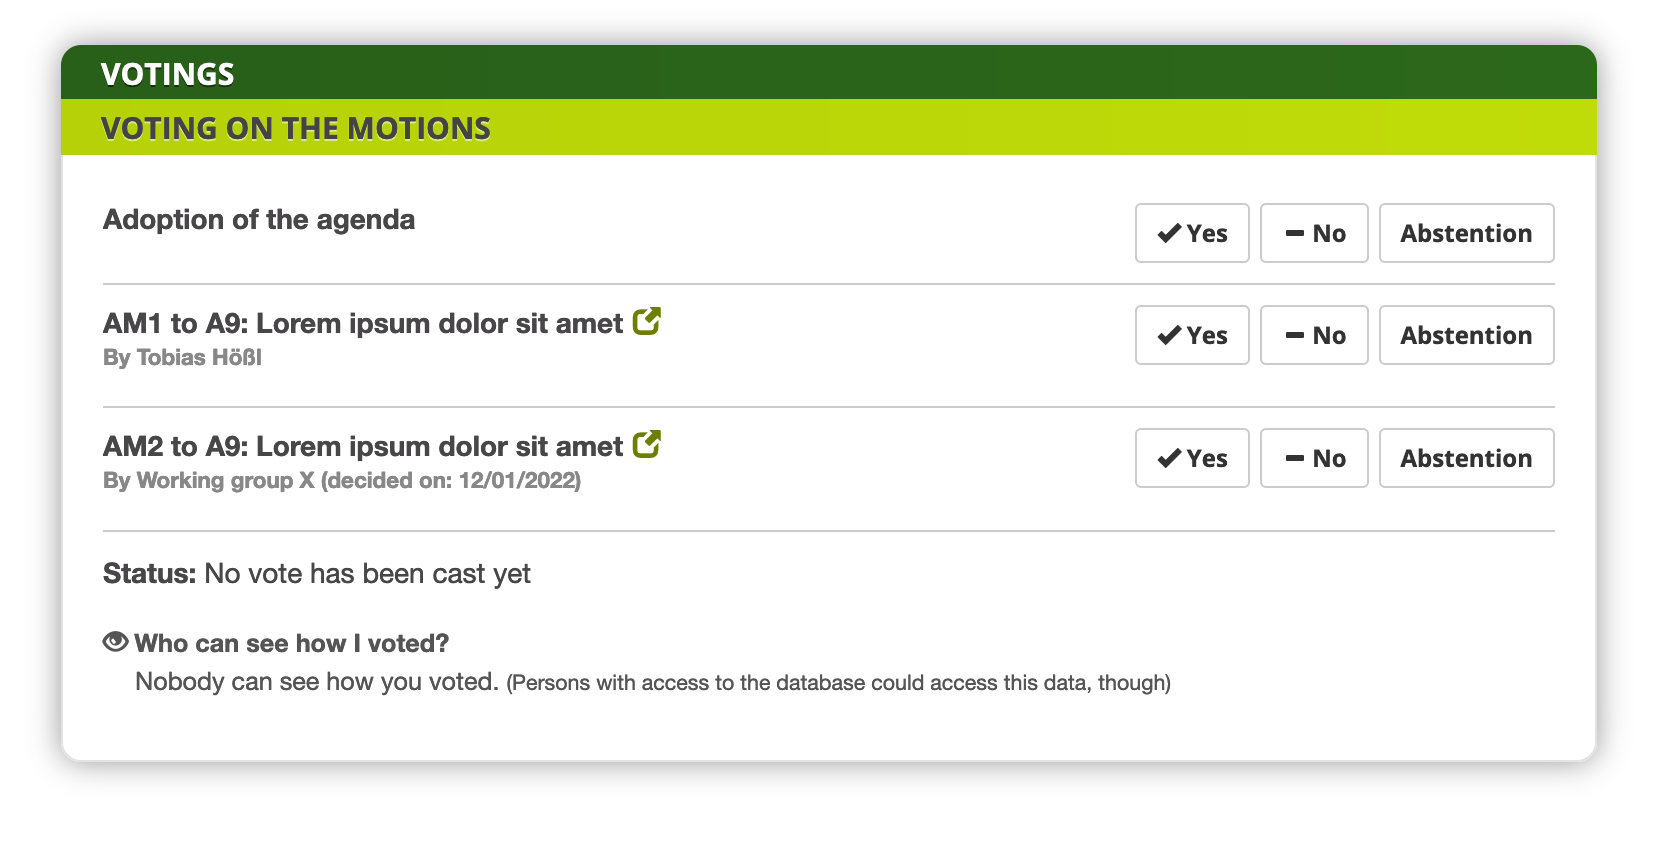Open AM1 motion via external link icon
Viewport: 1666px width, 850px height.
(647, 322)
